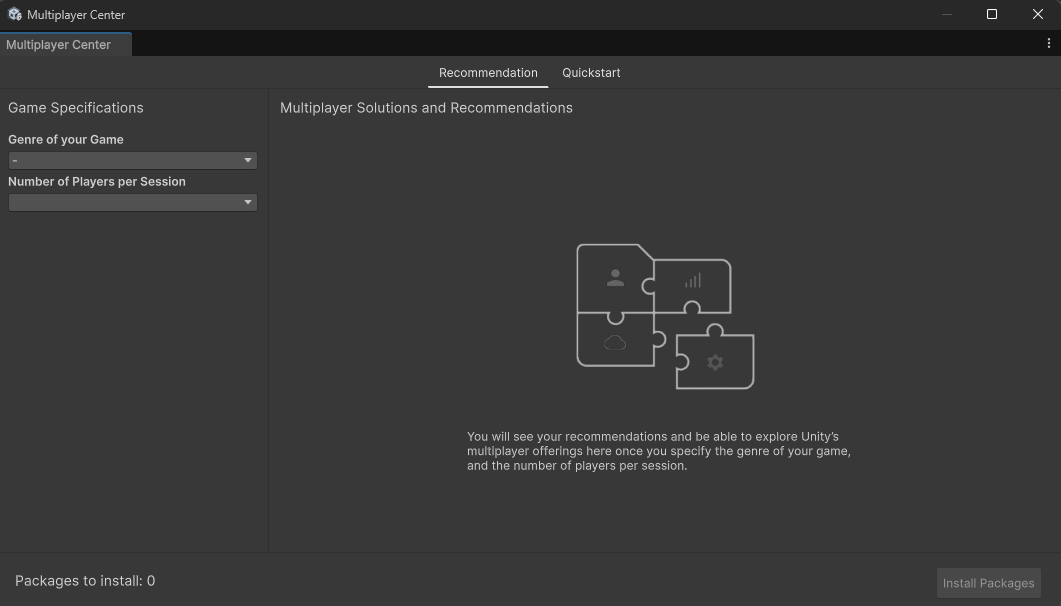The height and width of the screenshot is (606, 1061).
Task: Open the Genre of your Game dropdown
Action: pos(133,160)
